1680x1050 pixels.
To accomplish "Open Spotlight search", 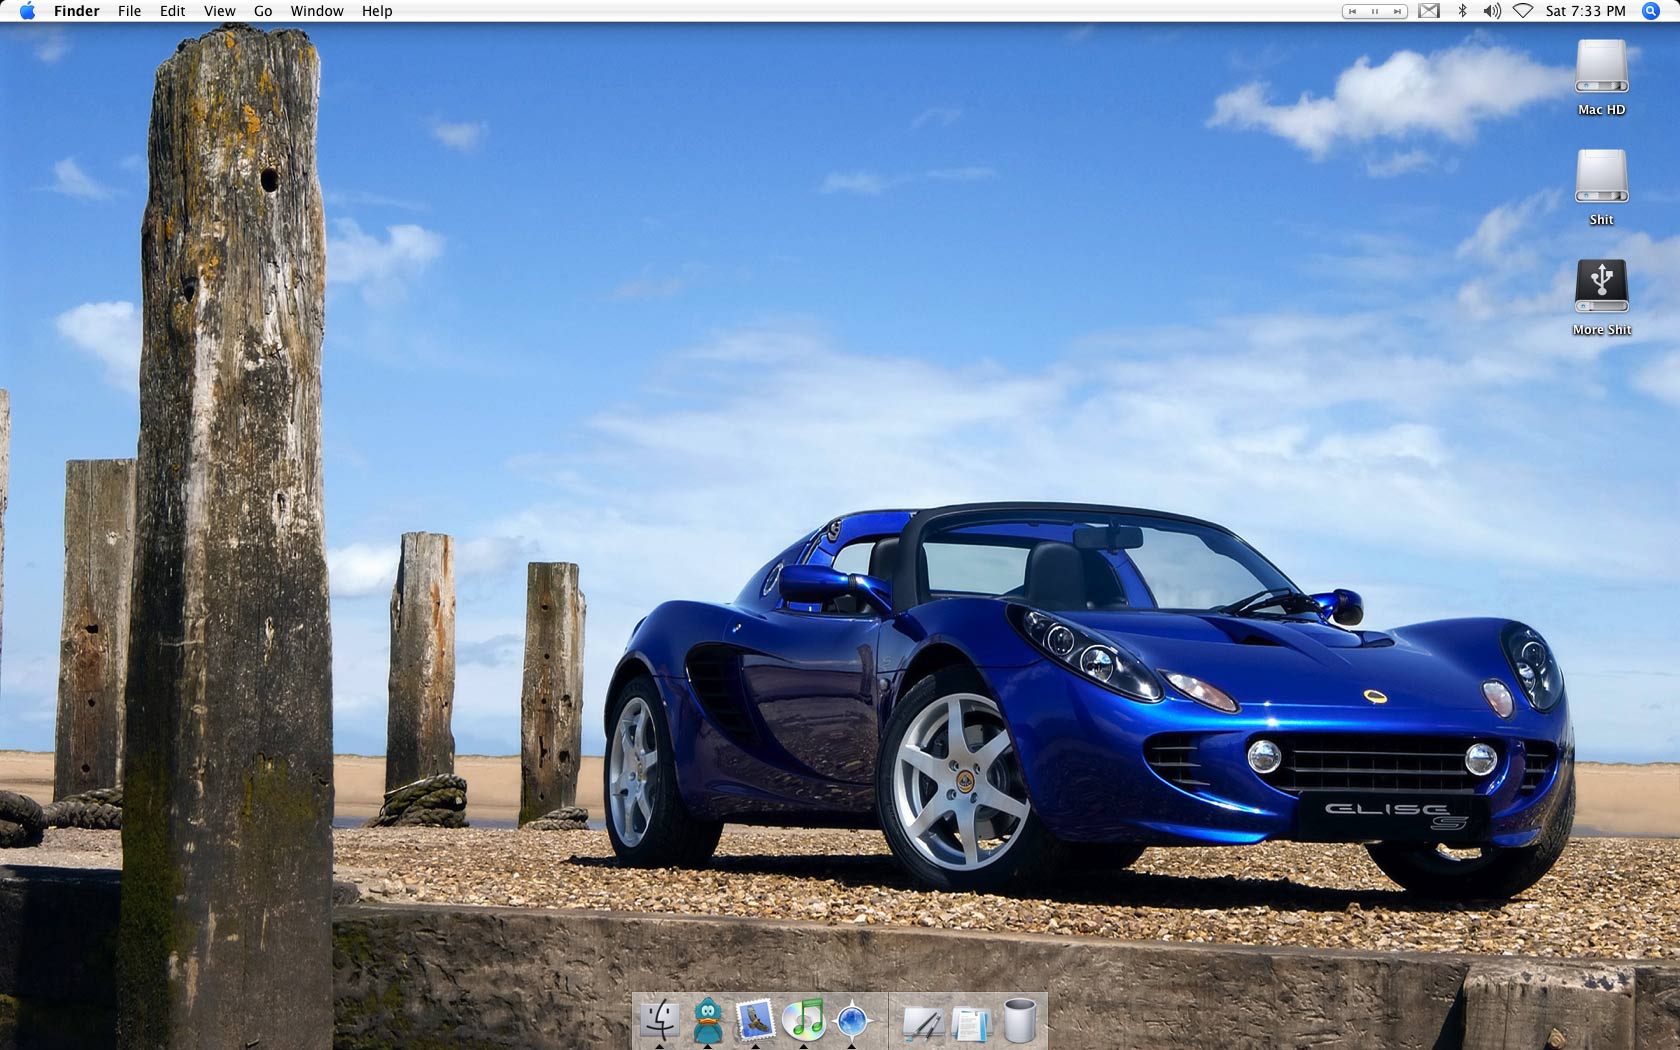I will pyautogui.click(x=1651, y=11).
